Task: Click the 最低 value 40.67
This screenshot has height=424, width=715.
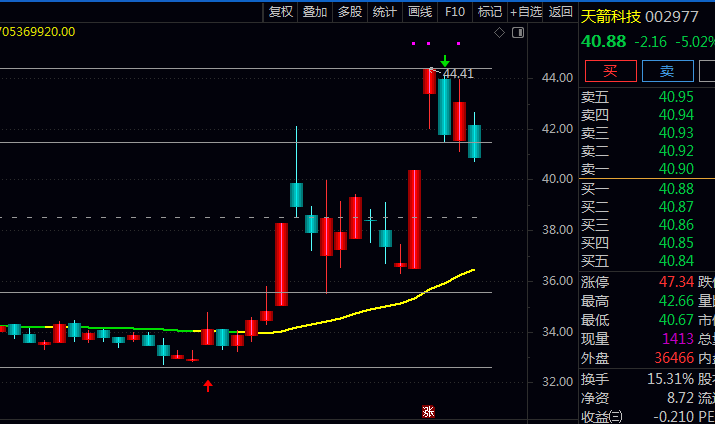Action: pyautogui.click(x=676, y=320)
